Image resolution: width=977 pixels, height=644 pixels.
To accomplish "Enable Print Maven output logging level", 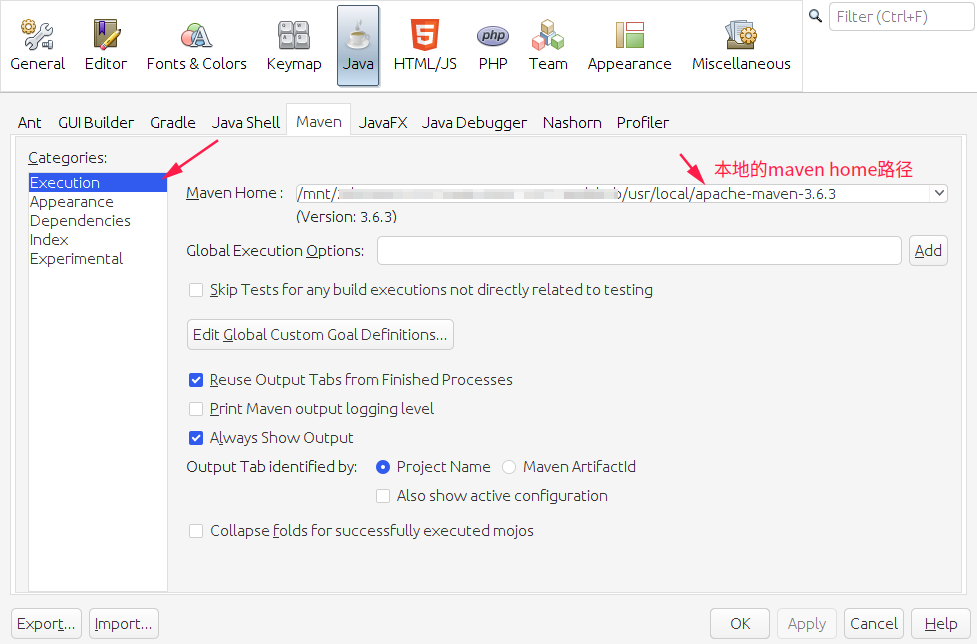I will tap(196, 409).
